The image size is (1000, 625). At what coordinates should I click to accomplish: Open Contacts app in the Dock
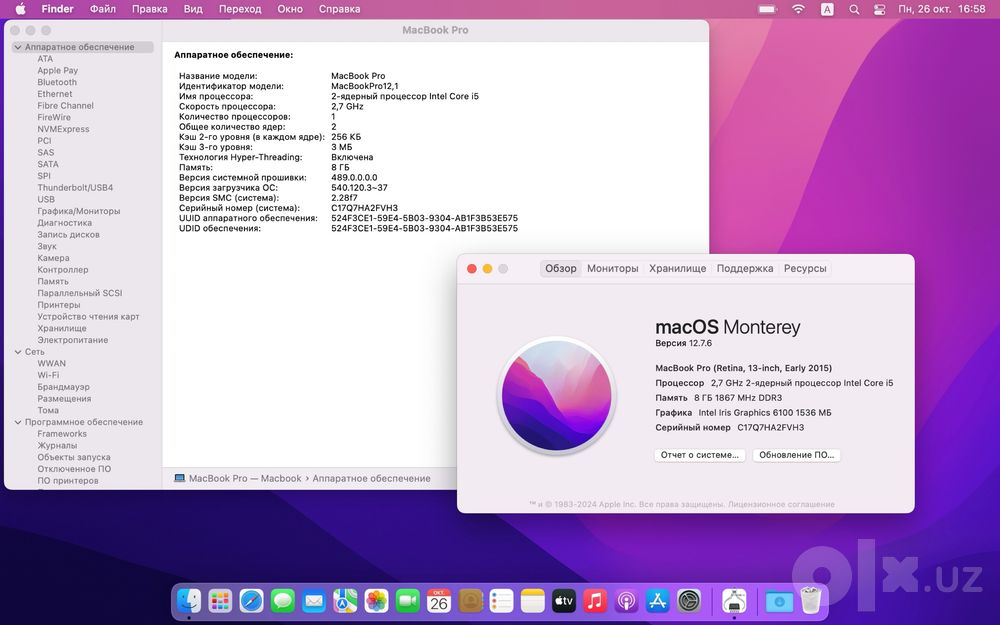(470, 600)
